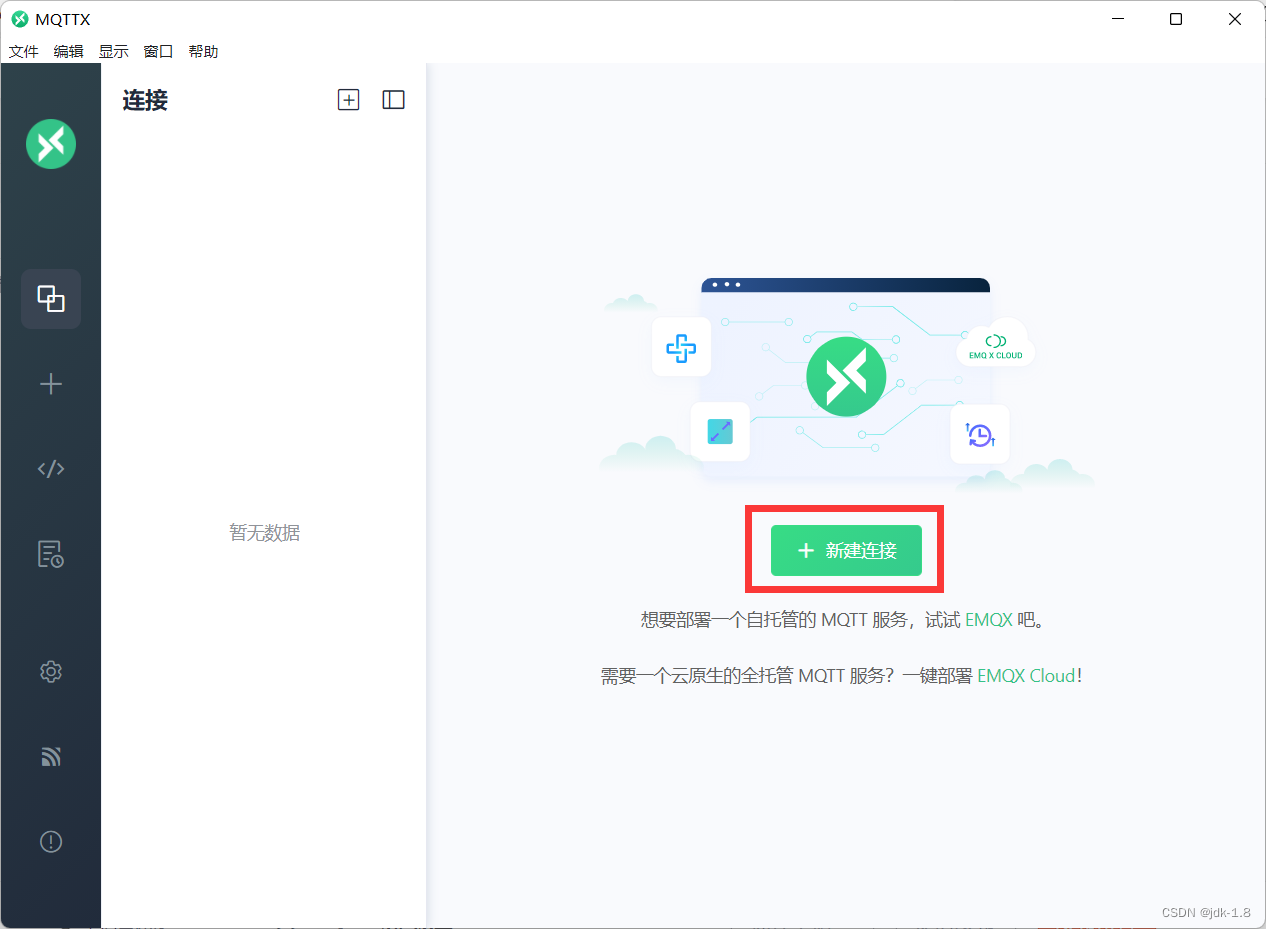Screen dimensions: 1266x929
Task: Open the 编辑 menu
Action: click(x=69, y=51)
